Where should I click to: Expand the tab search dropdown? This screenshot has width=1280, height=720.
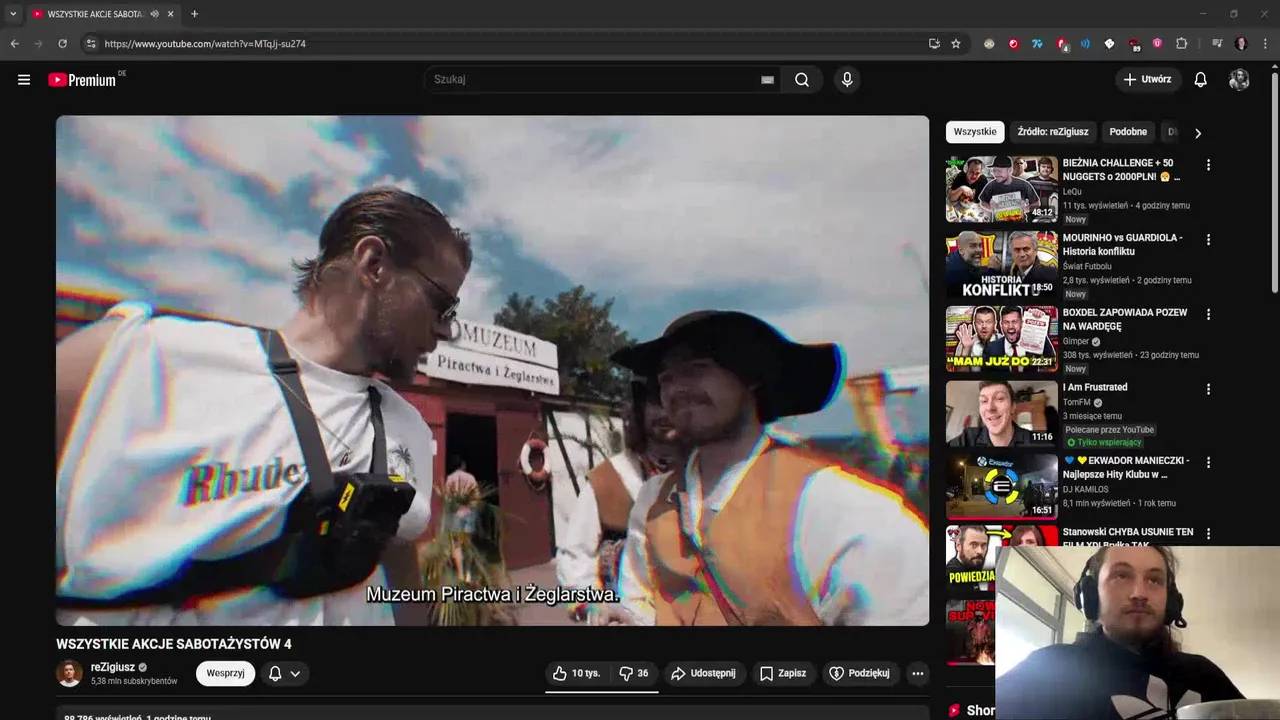click(13, 14)
